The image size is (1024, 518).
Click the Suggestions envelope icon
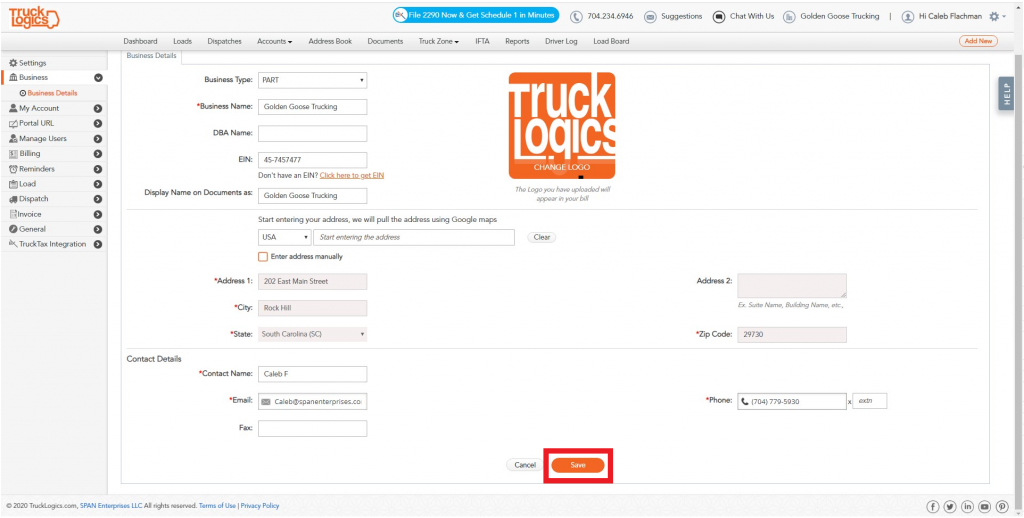650,16
